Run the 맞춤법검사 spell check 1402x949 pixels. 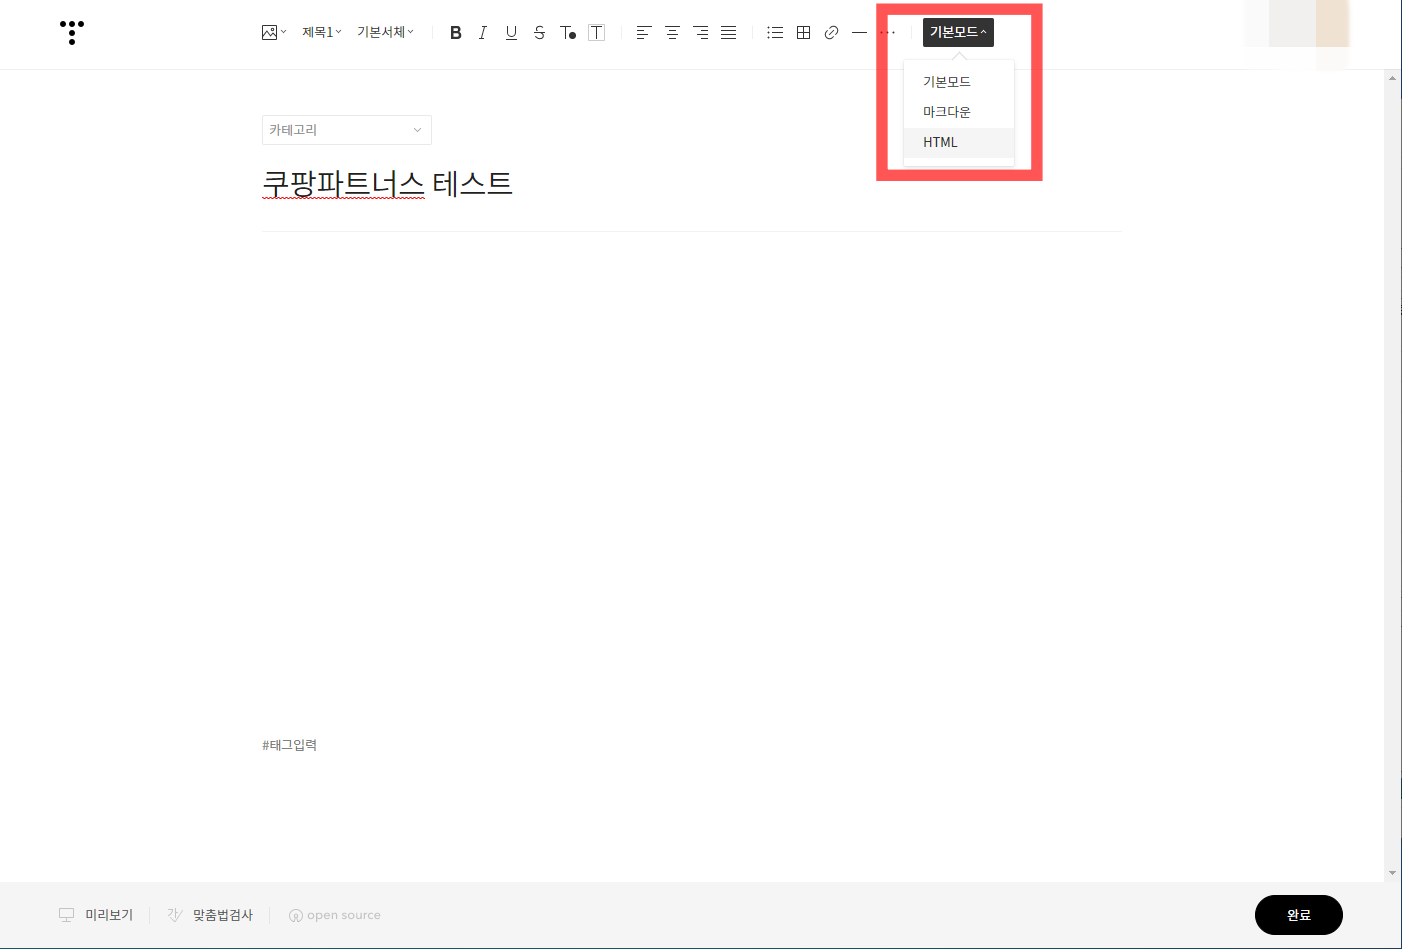[x=210, y=915]
